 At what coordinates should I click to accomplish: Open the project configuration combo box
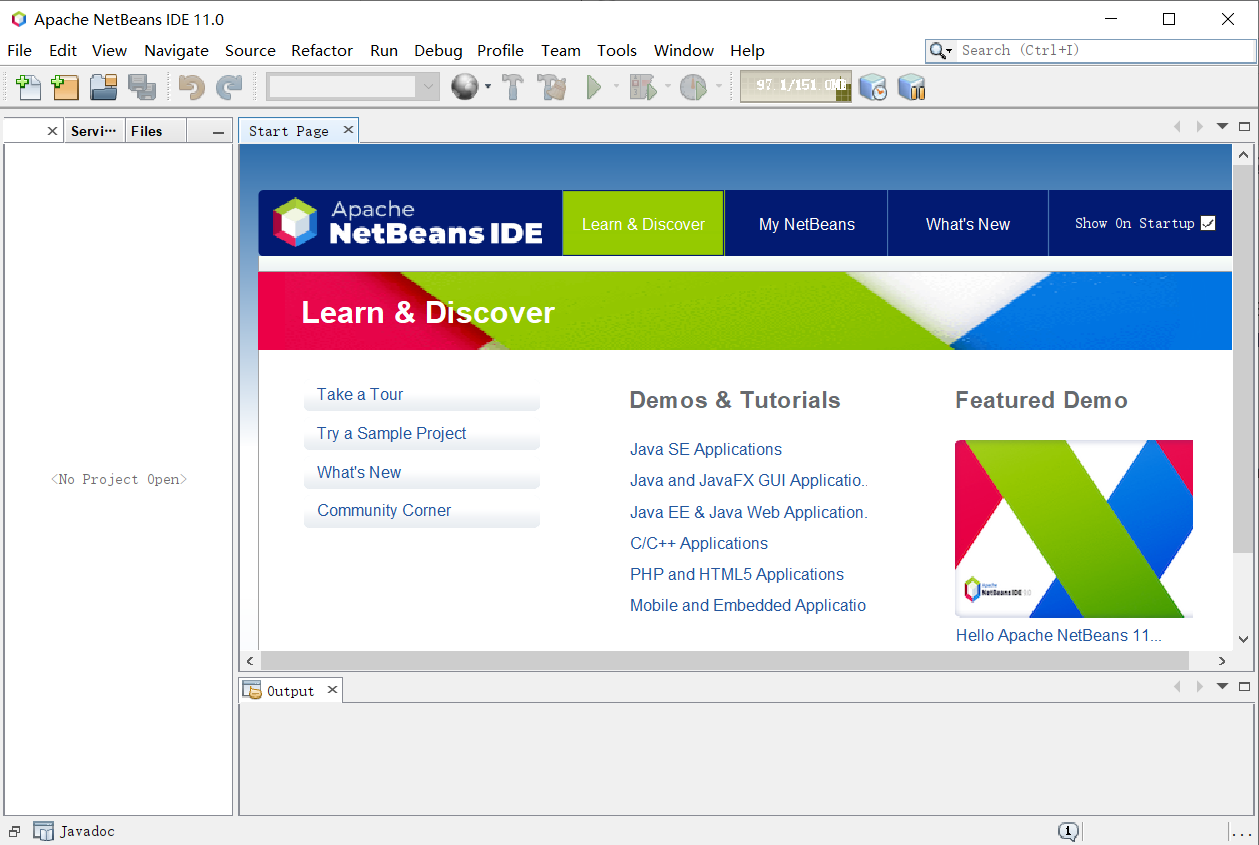pos(352,87)
